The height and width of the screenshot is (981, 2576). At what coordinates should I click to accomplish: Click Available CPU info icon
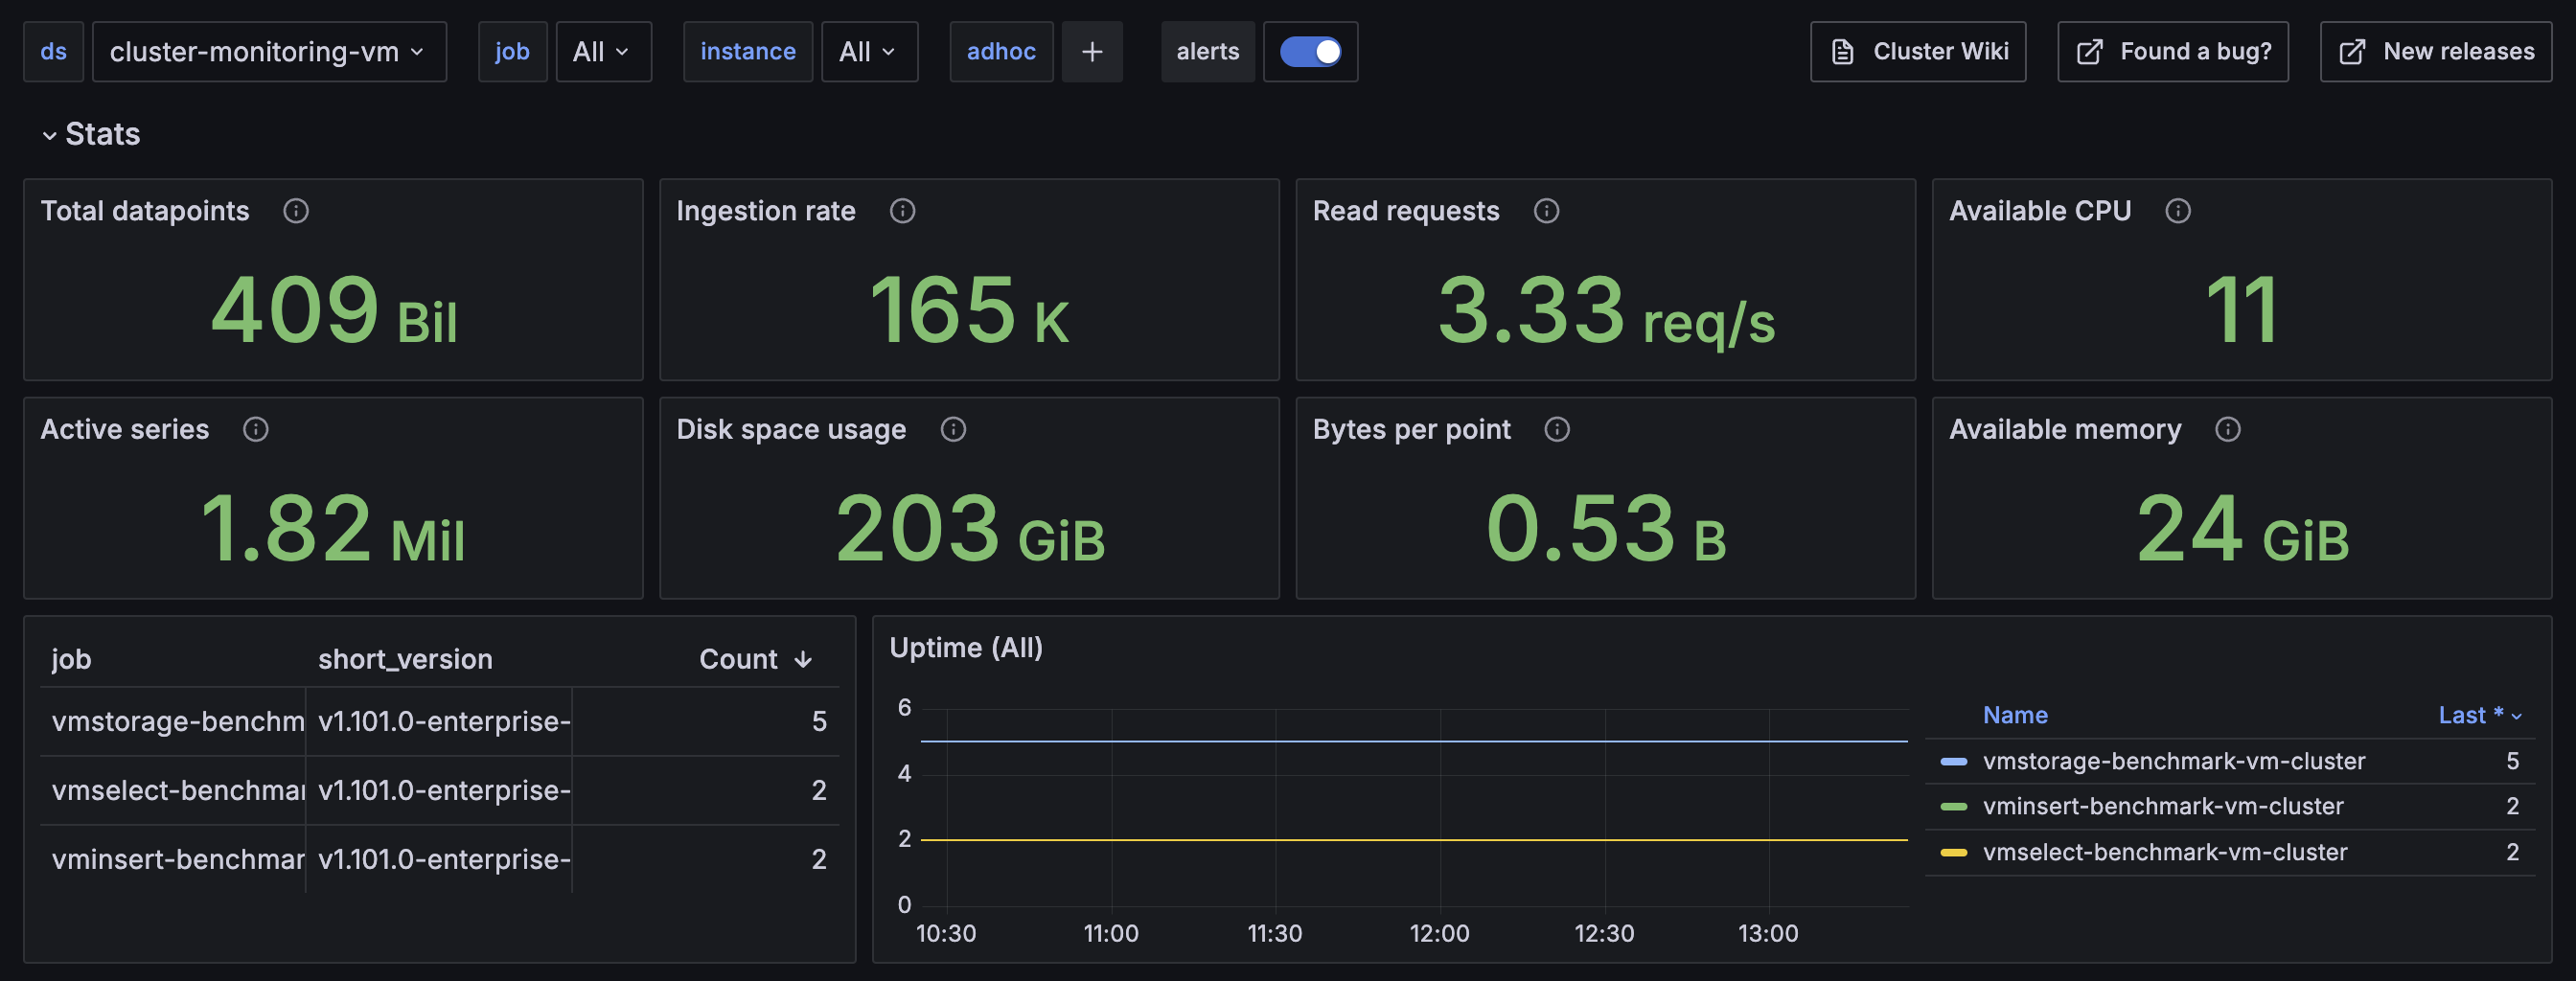click(2177, 211)
